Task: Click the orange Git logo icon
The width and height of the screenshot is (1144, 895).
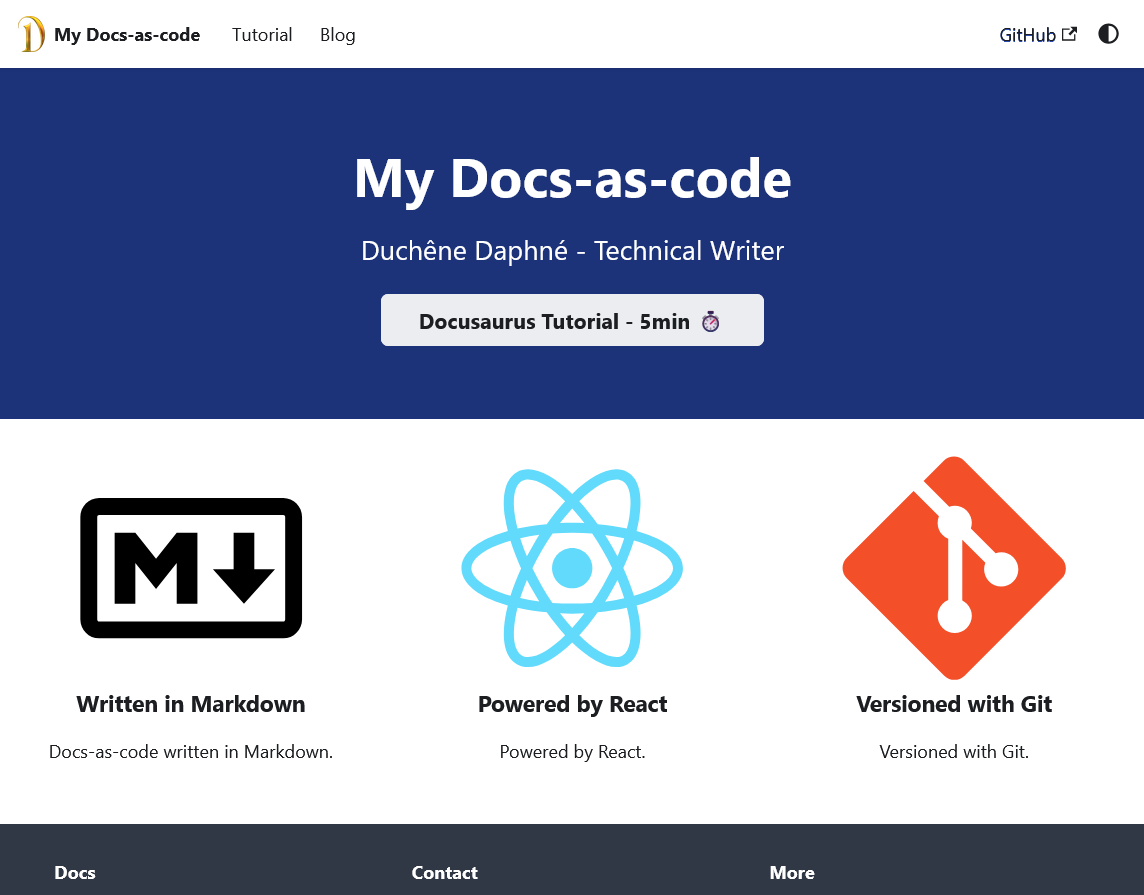Action: [x=953, y=567]
